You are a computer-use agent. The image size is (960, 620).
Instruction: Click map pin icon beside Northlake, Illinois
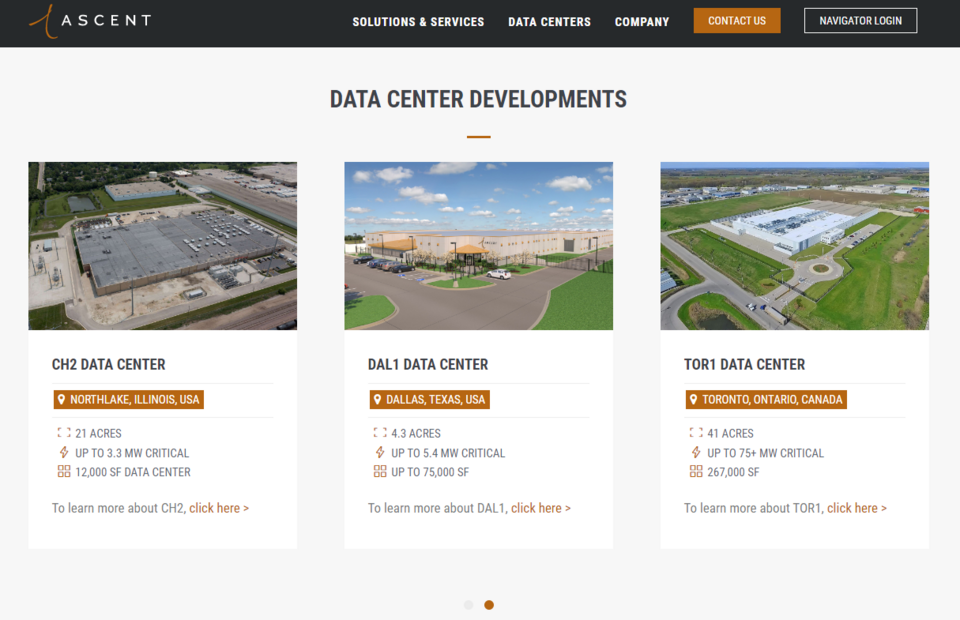(61, 400)
